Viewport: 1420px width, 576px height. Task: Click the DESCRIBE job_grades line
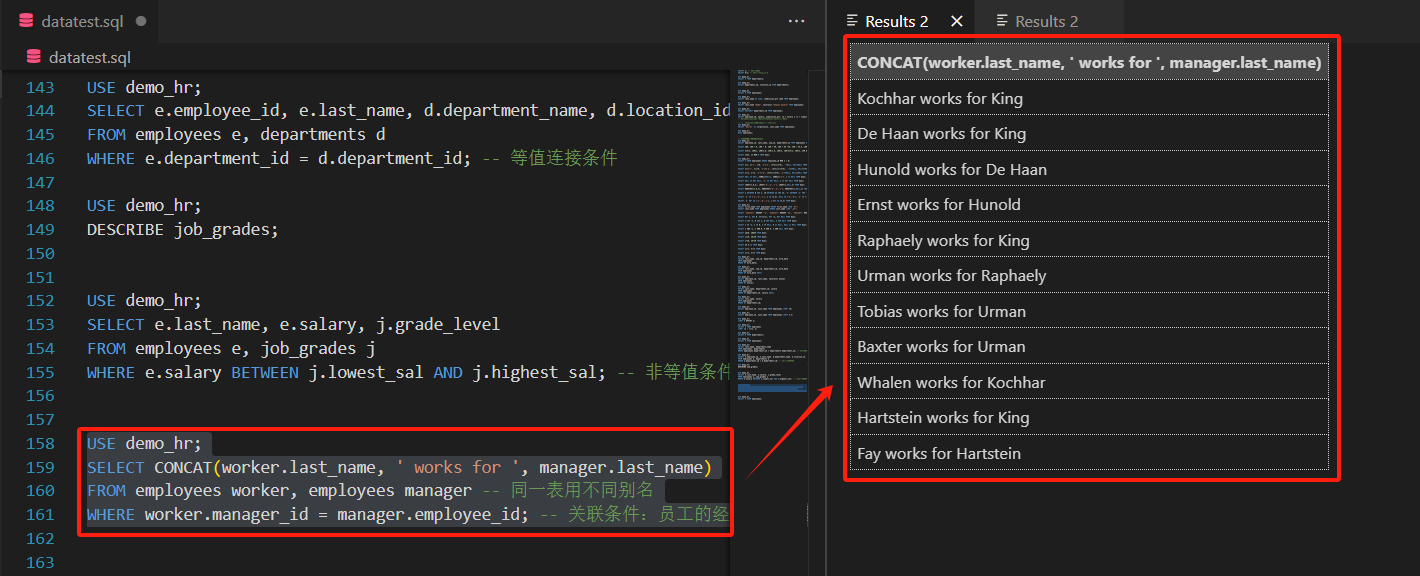click(182, 229)
